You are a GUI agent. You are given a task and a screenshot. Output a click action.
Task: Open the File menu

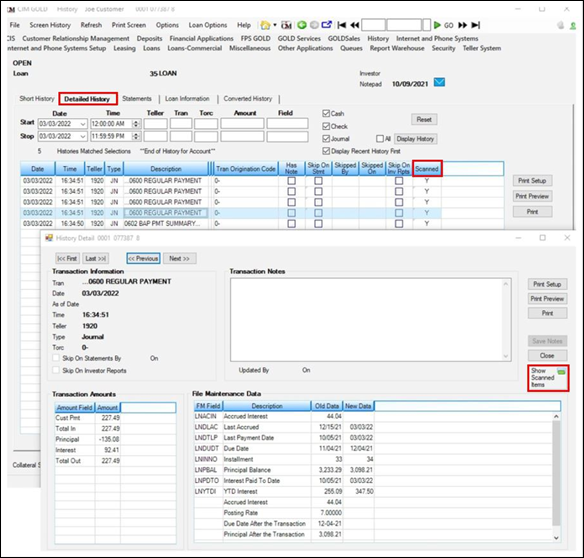click(x=15, y=25)
